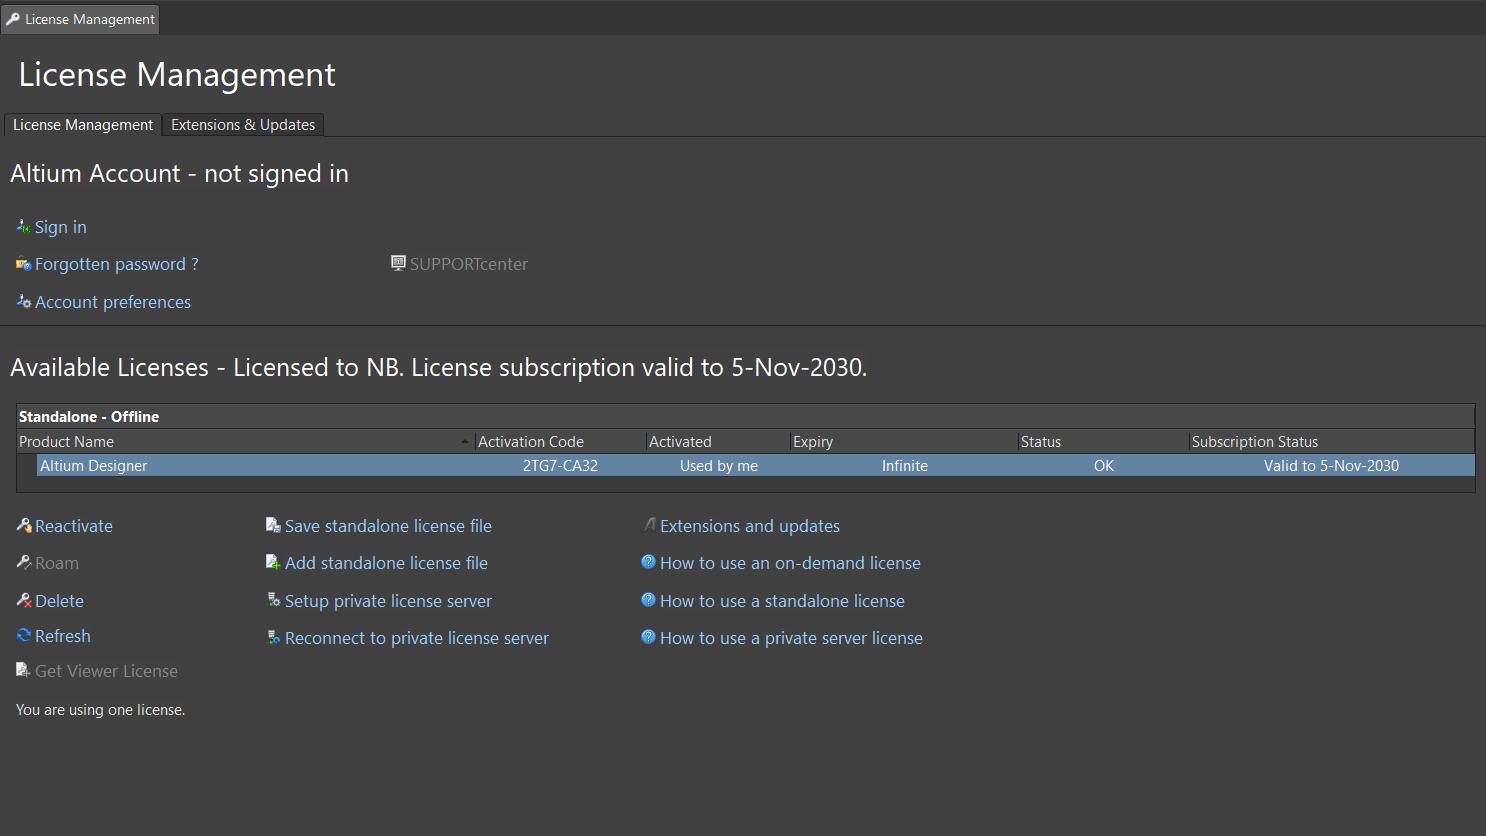Click the Account preferences icon
Image resolution: width=1486 pixels, height=836 pixels.
point(23,301)
